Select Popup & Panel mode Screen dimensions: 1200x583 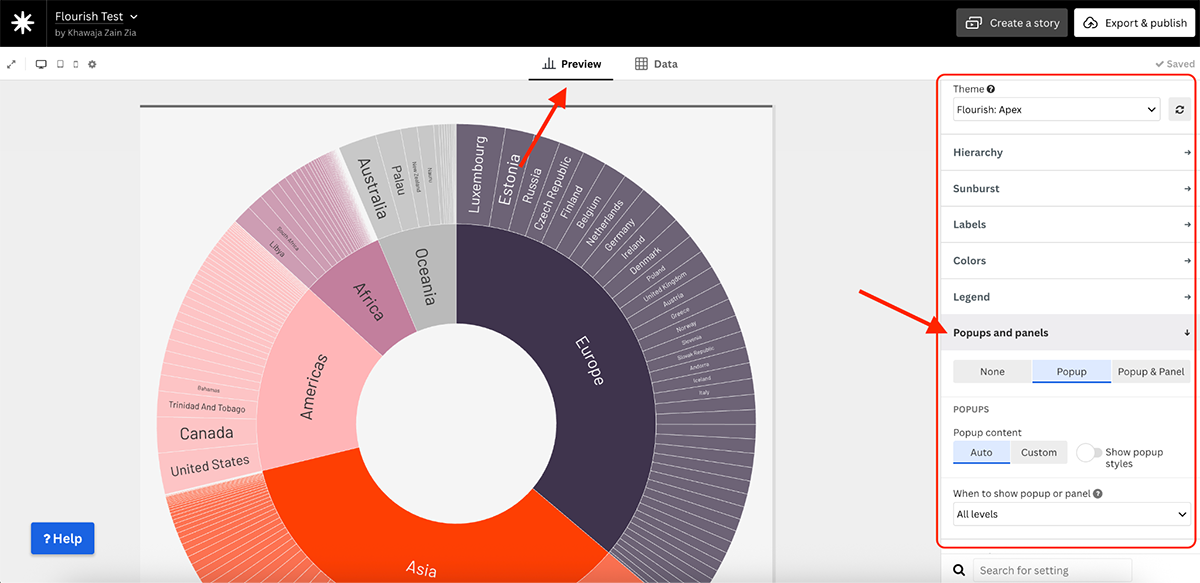coord(1151,371)
